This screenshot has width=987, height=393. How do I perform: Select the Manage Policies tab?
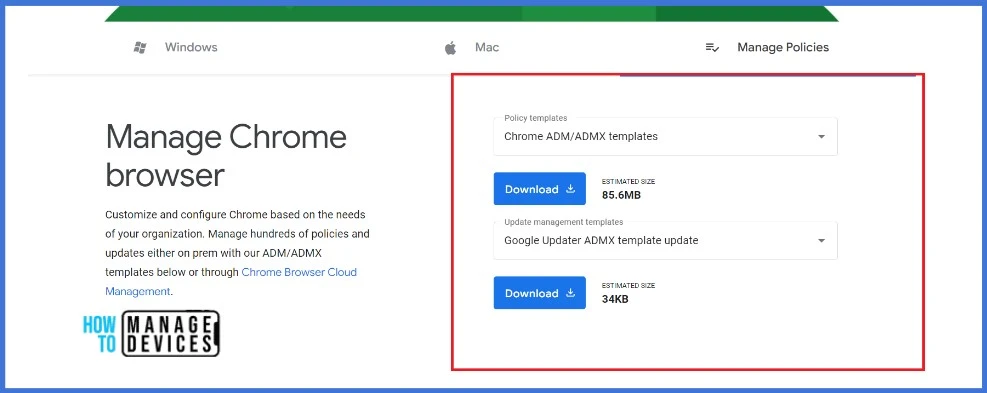pos(783,47)
